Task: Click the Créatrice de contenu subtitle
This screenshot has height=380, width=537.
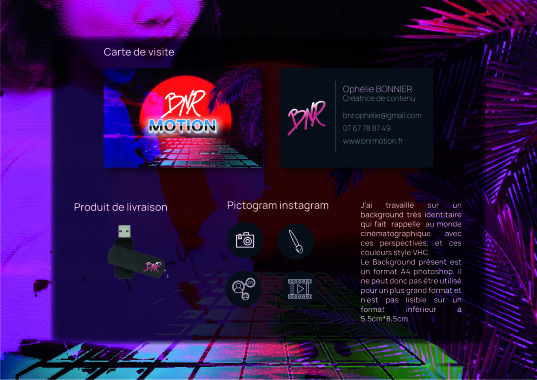Action: coord(379,98)
